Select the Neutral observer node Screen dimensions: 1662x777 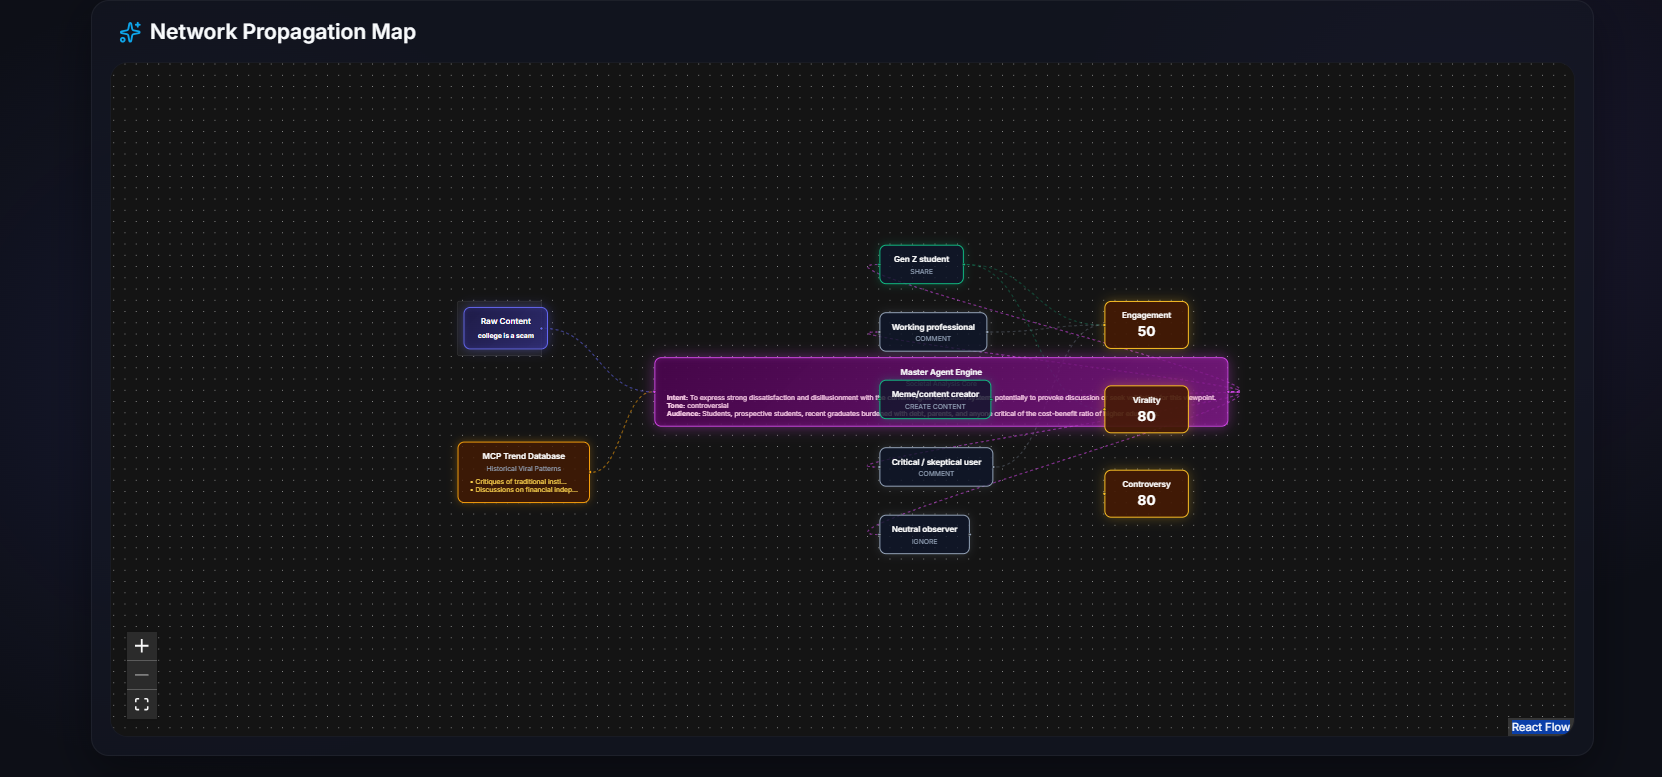pyautogui.click(x=924, y=534)
